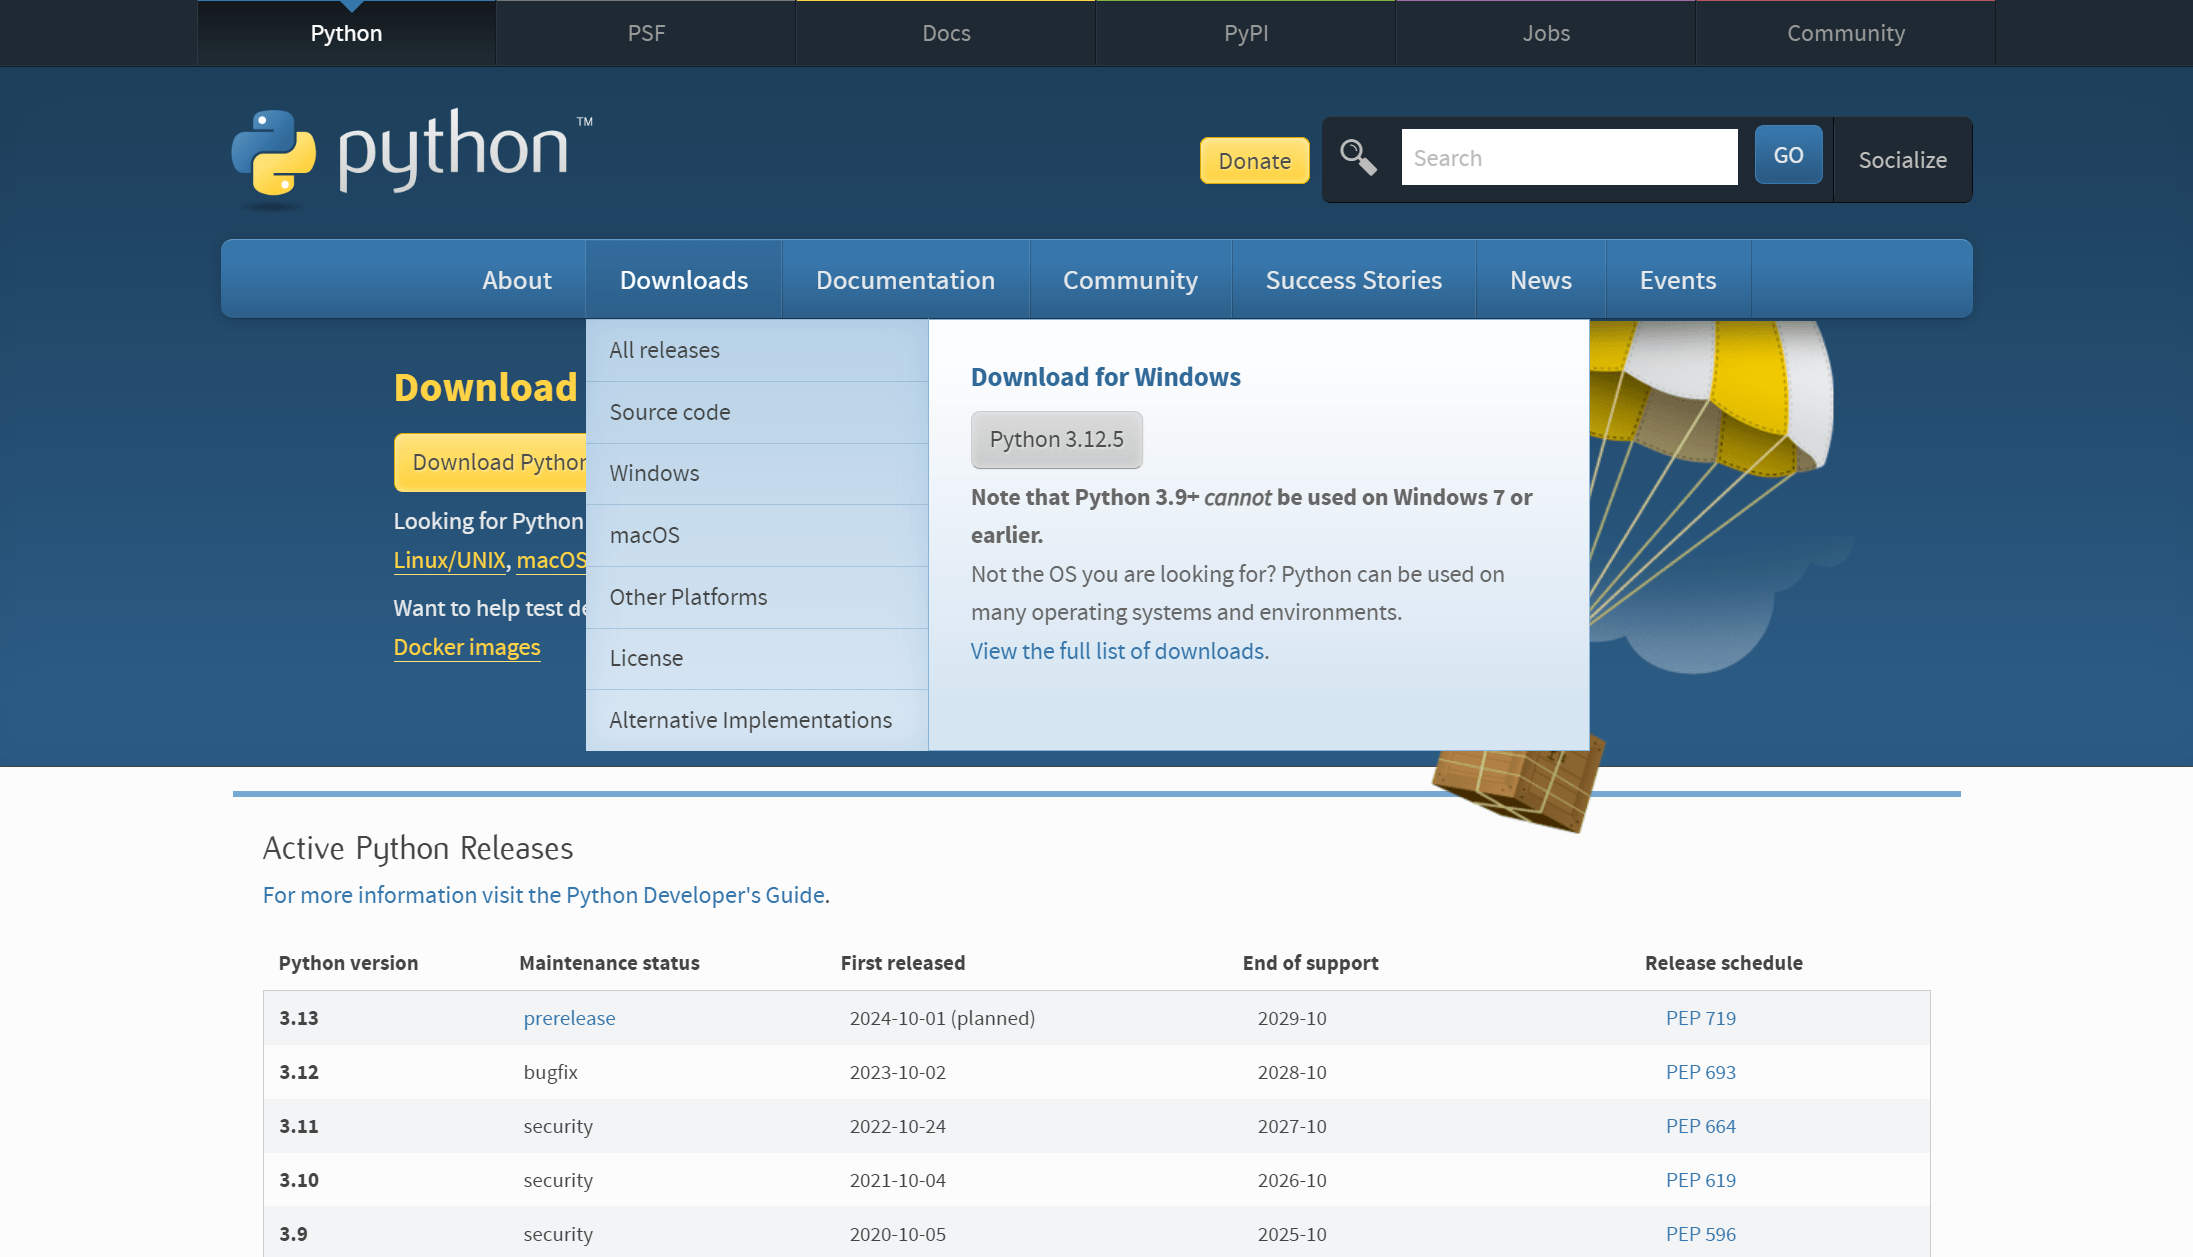
Task: Choose Source code in Downloads menu
Action: coord(670,412)
